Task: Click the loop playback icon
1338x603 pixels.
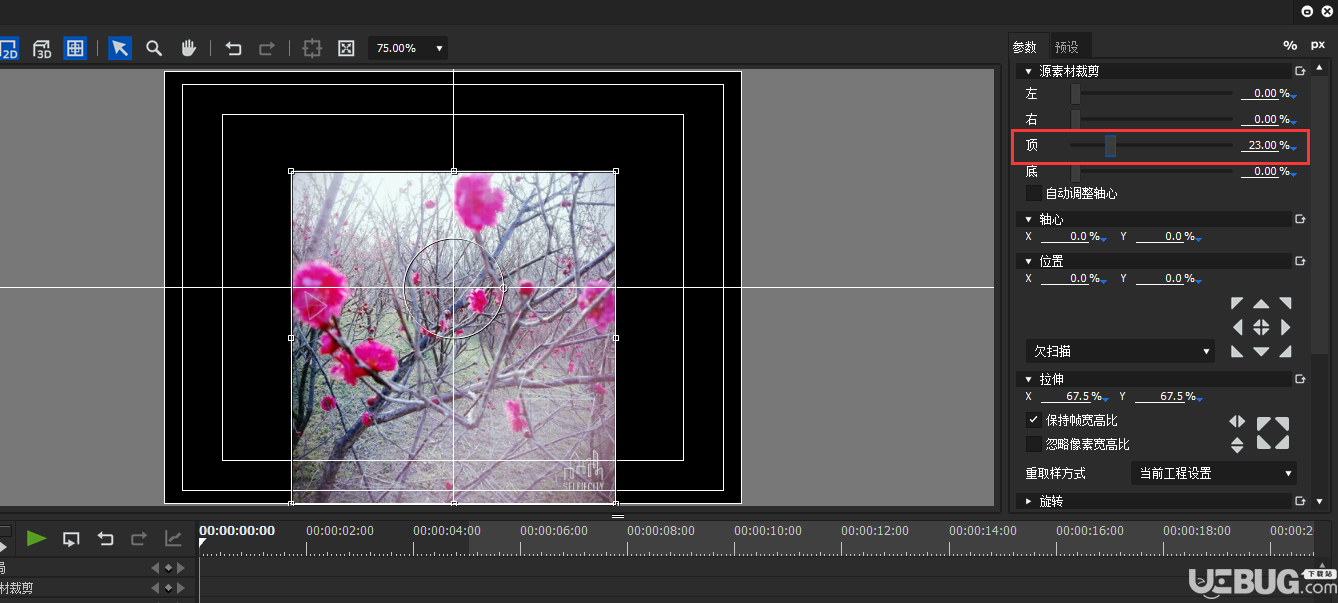Action: pyautogui.click(x=71, y=539)
